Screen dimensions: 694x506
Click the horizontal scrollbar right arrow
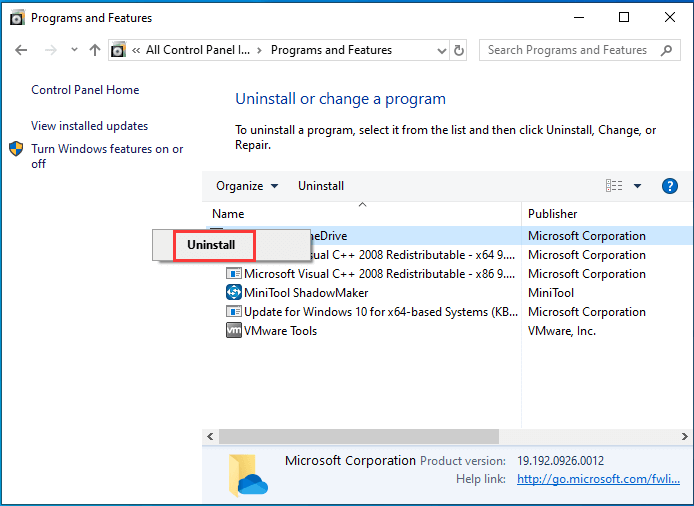[686, 437]
